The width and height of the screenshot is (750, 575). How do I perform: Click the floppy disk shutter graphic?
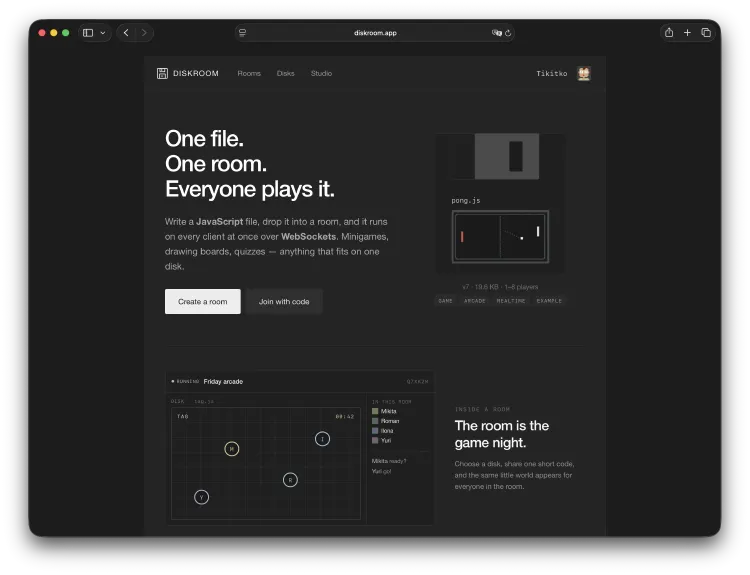507,156
